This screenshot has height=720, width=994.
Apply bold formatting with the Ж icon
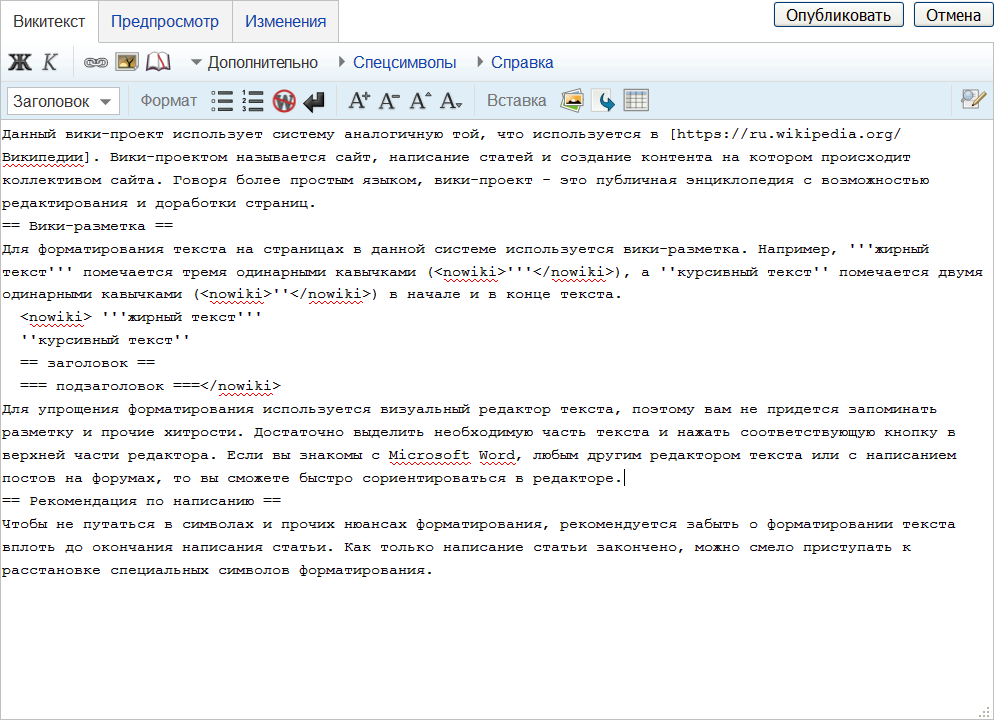(x=20, y=62)
